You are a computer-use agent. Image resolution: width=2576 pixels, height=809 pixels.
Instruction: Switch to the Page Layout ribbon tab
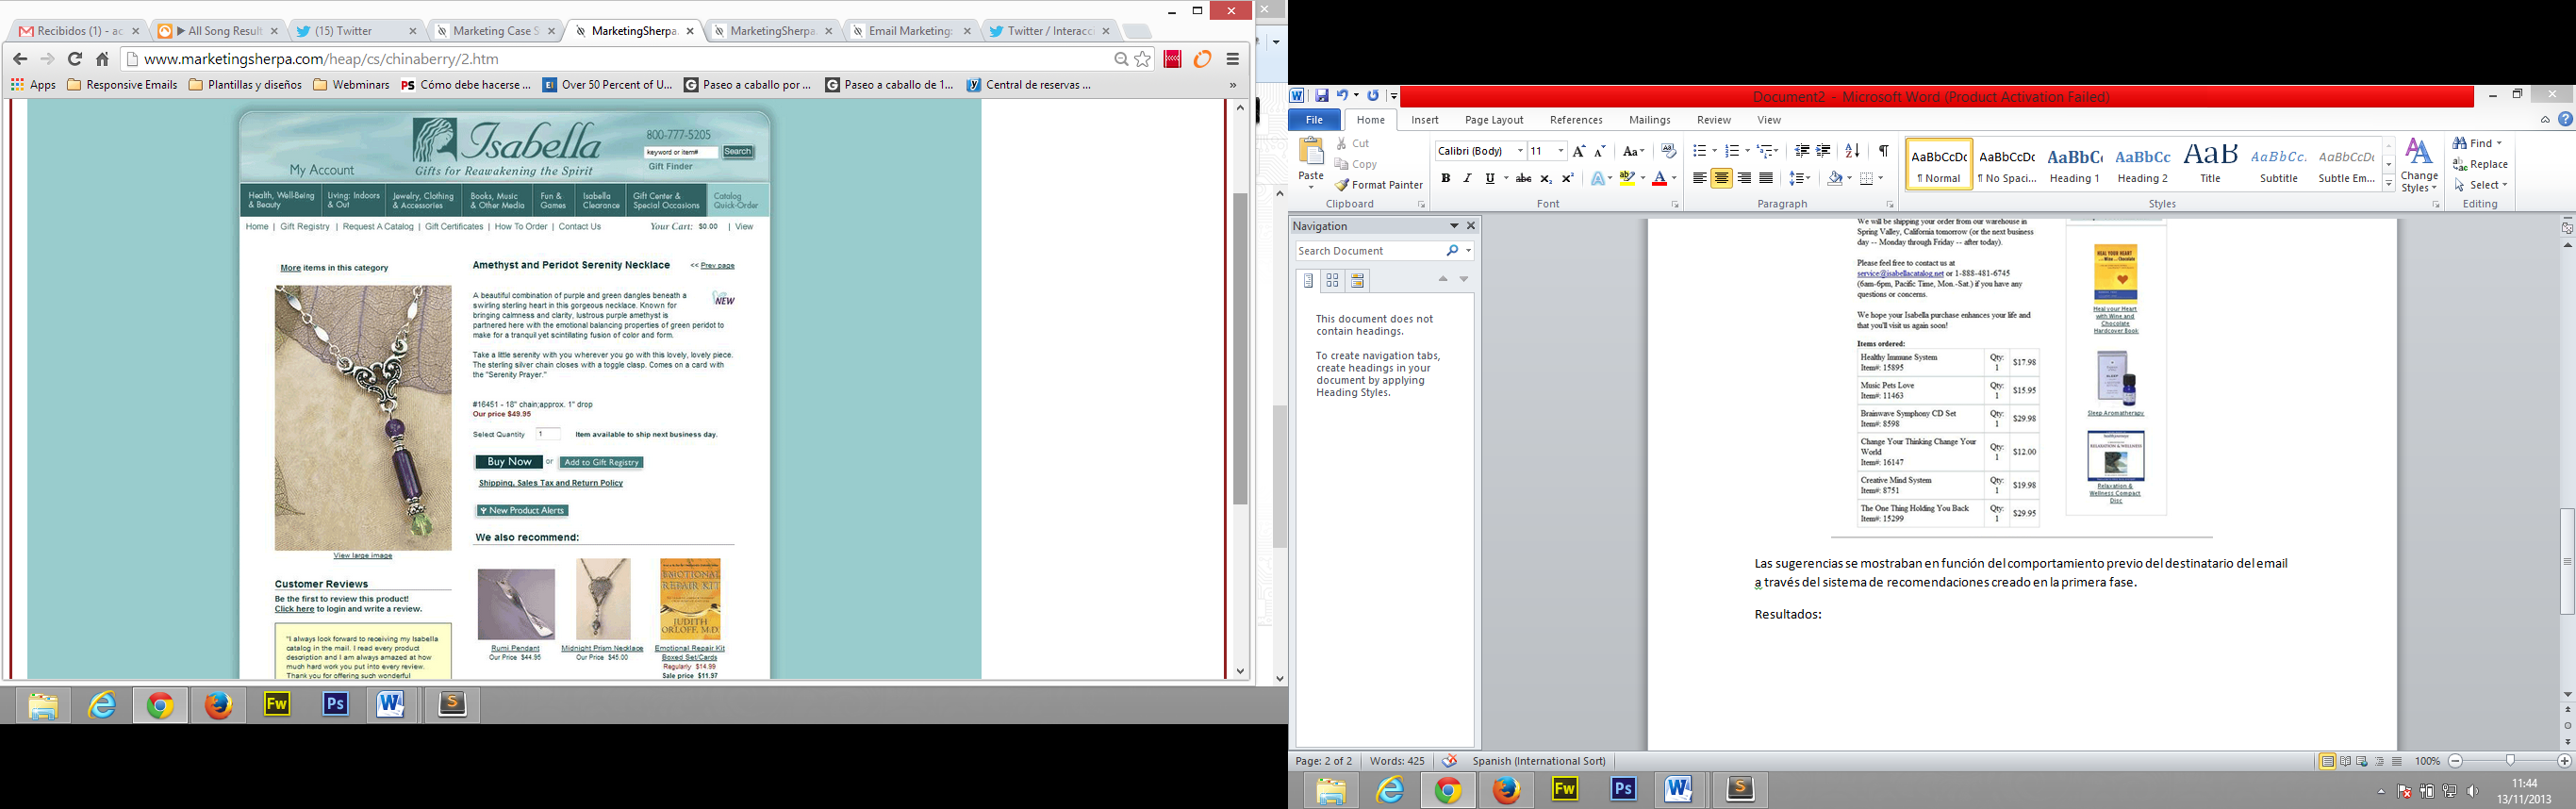1494,120
